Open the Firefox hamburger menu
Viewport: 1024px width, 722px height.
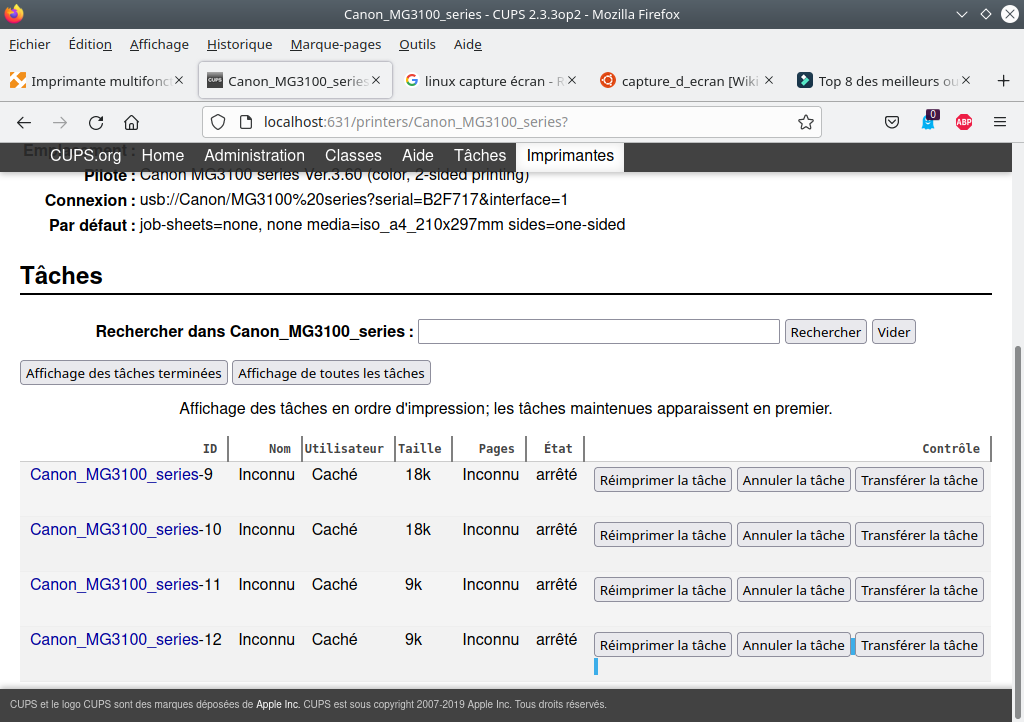1000,122
